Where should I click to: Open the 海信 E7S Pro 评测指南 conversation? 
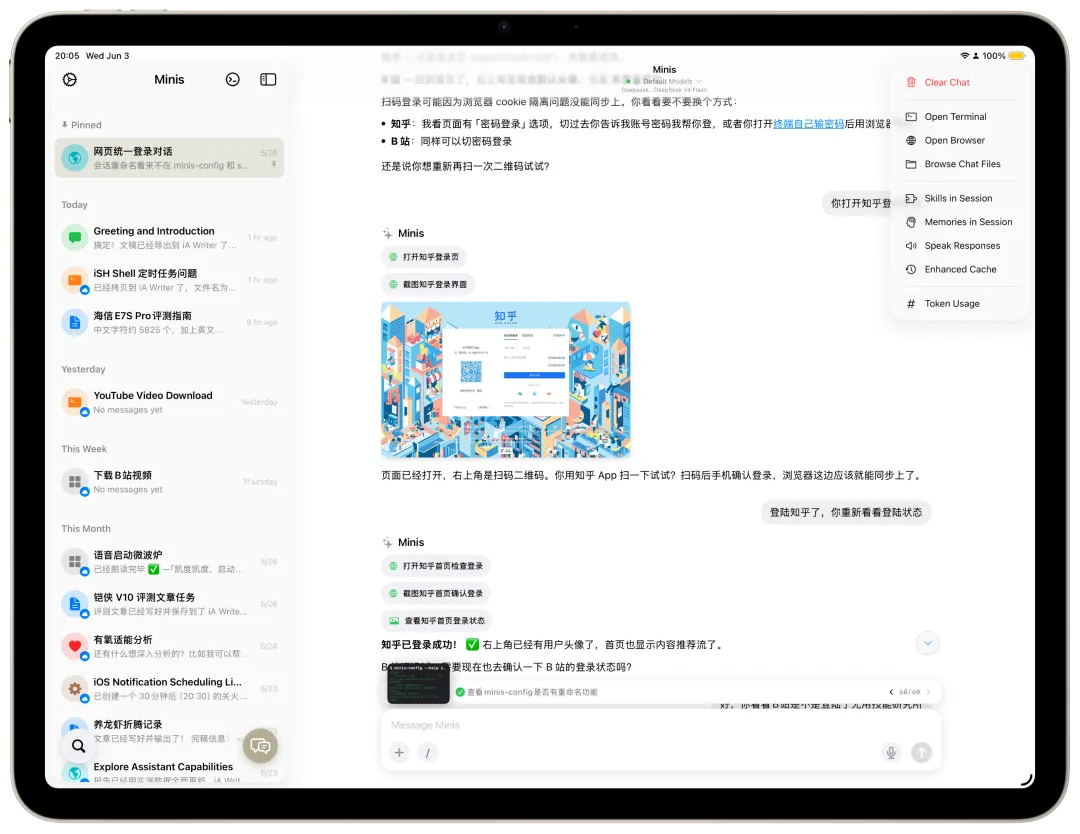(169, 322)
